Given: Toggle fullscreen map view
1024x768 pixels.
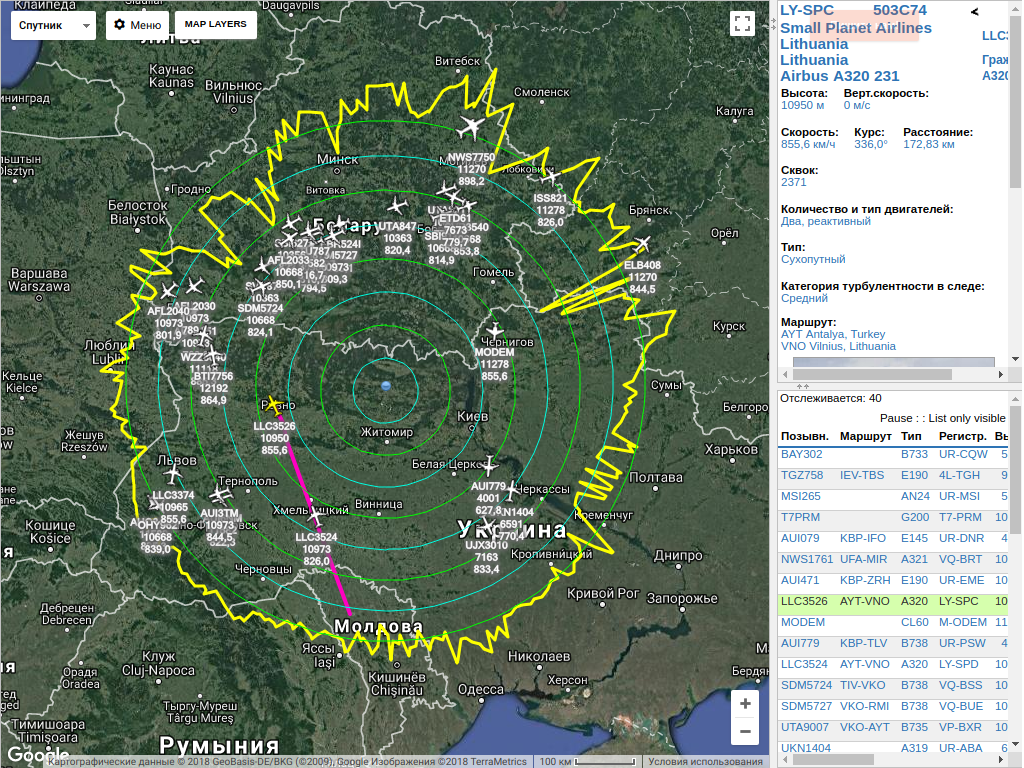Looking at the screenshot, I should pos(741,24).
